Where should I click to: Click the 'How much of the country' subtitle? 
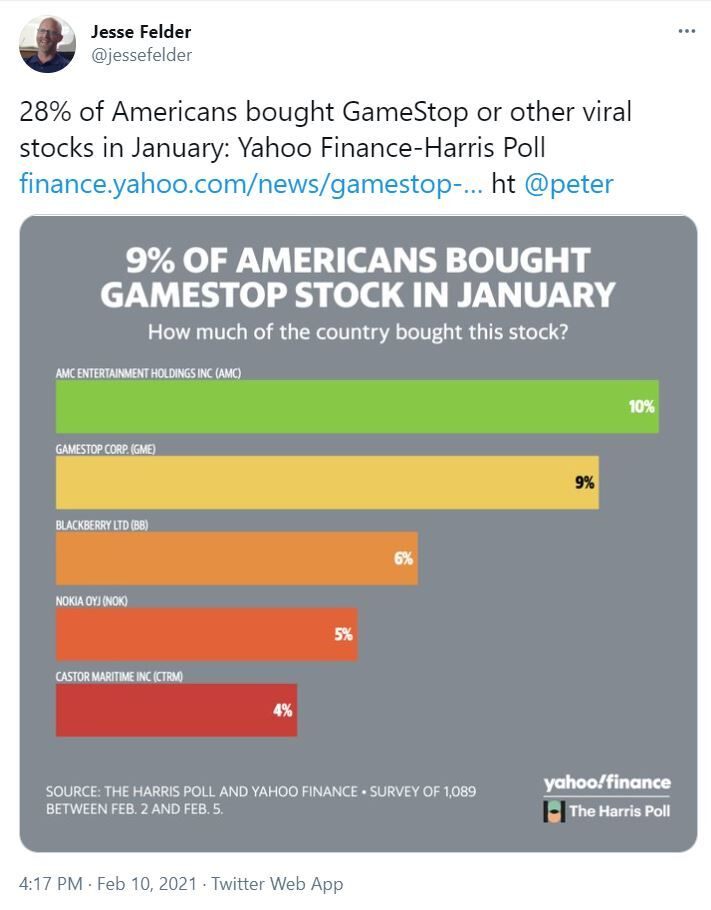[358, 332]
